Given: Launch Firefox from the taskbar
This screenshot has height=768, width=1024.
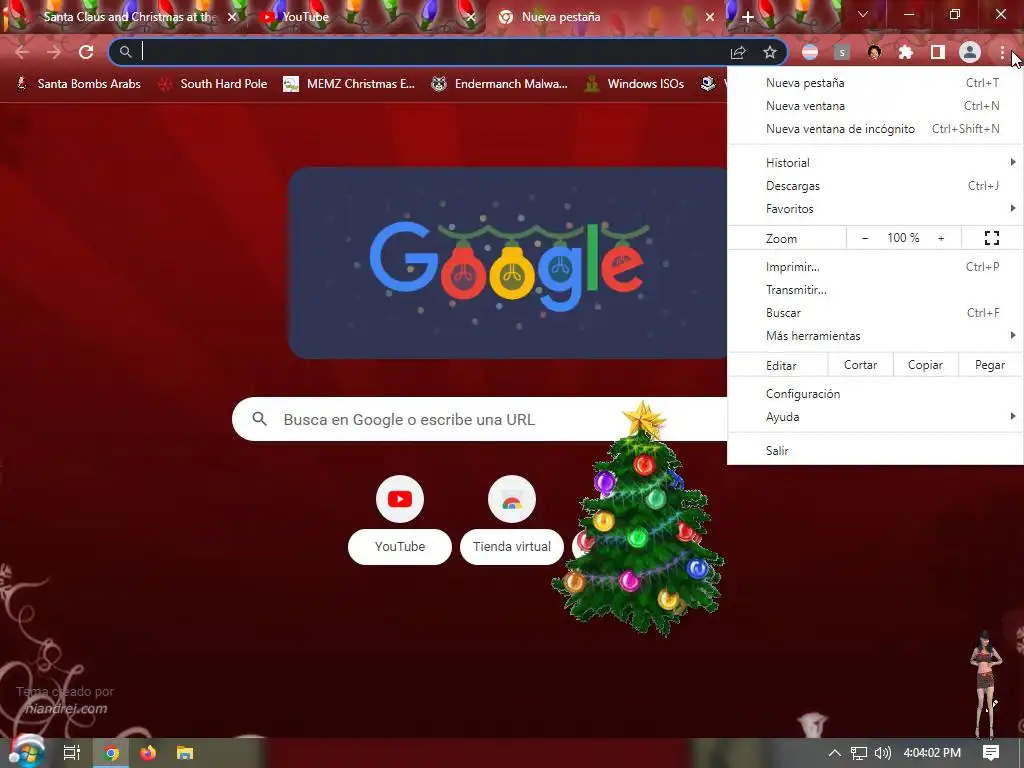Looking at the screenshot, I should point(148,753).
